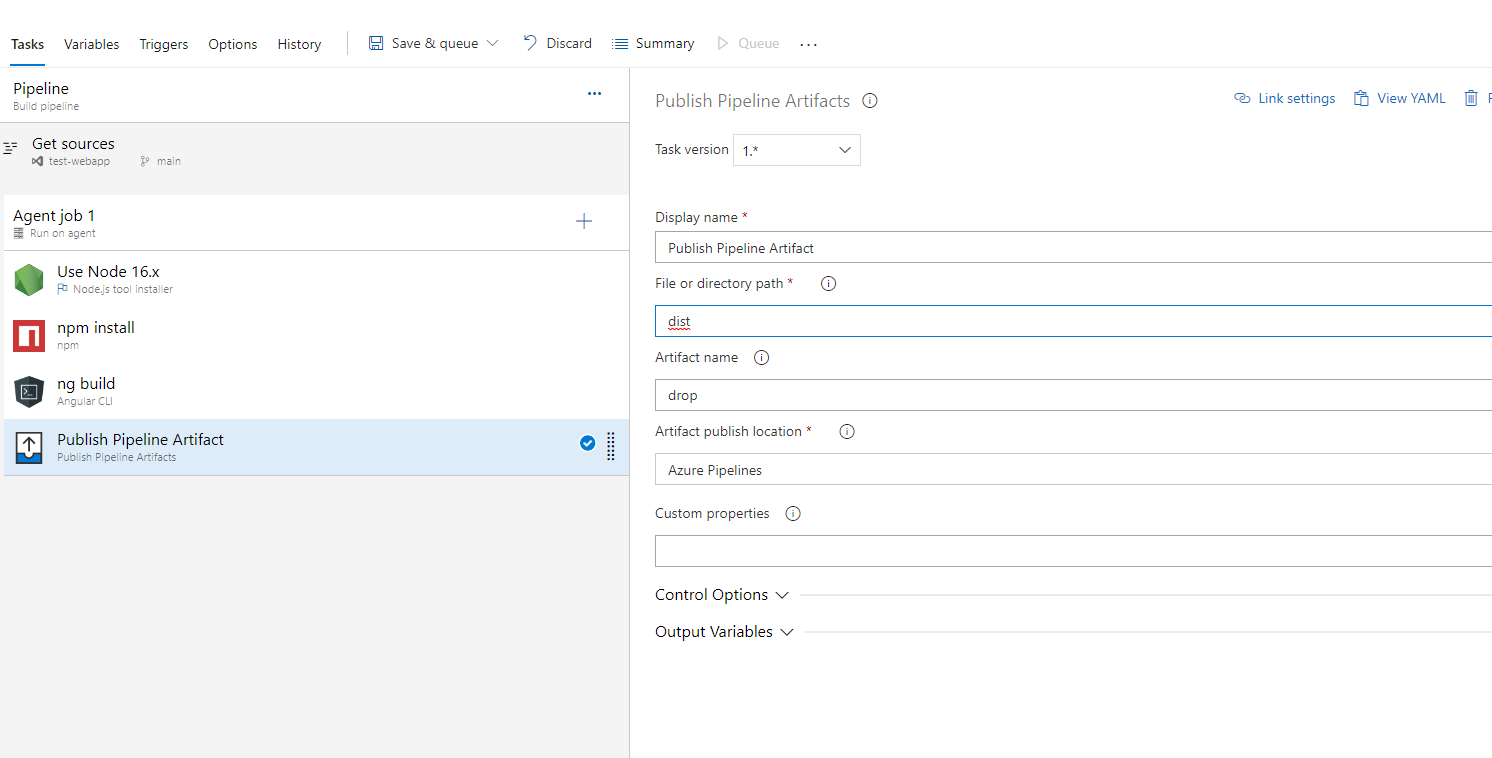Click the Publish Pipeline Artifact upload icon
Viewport: 1492px width, 758px height.
(x=29, y=447)
